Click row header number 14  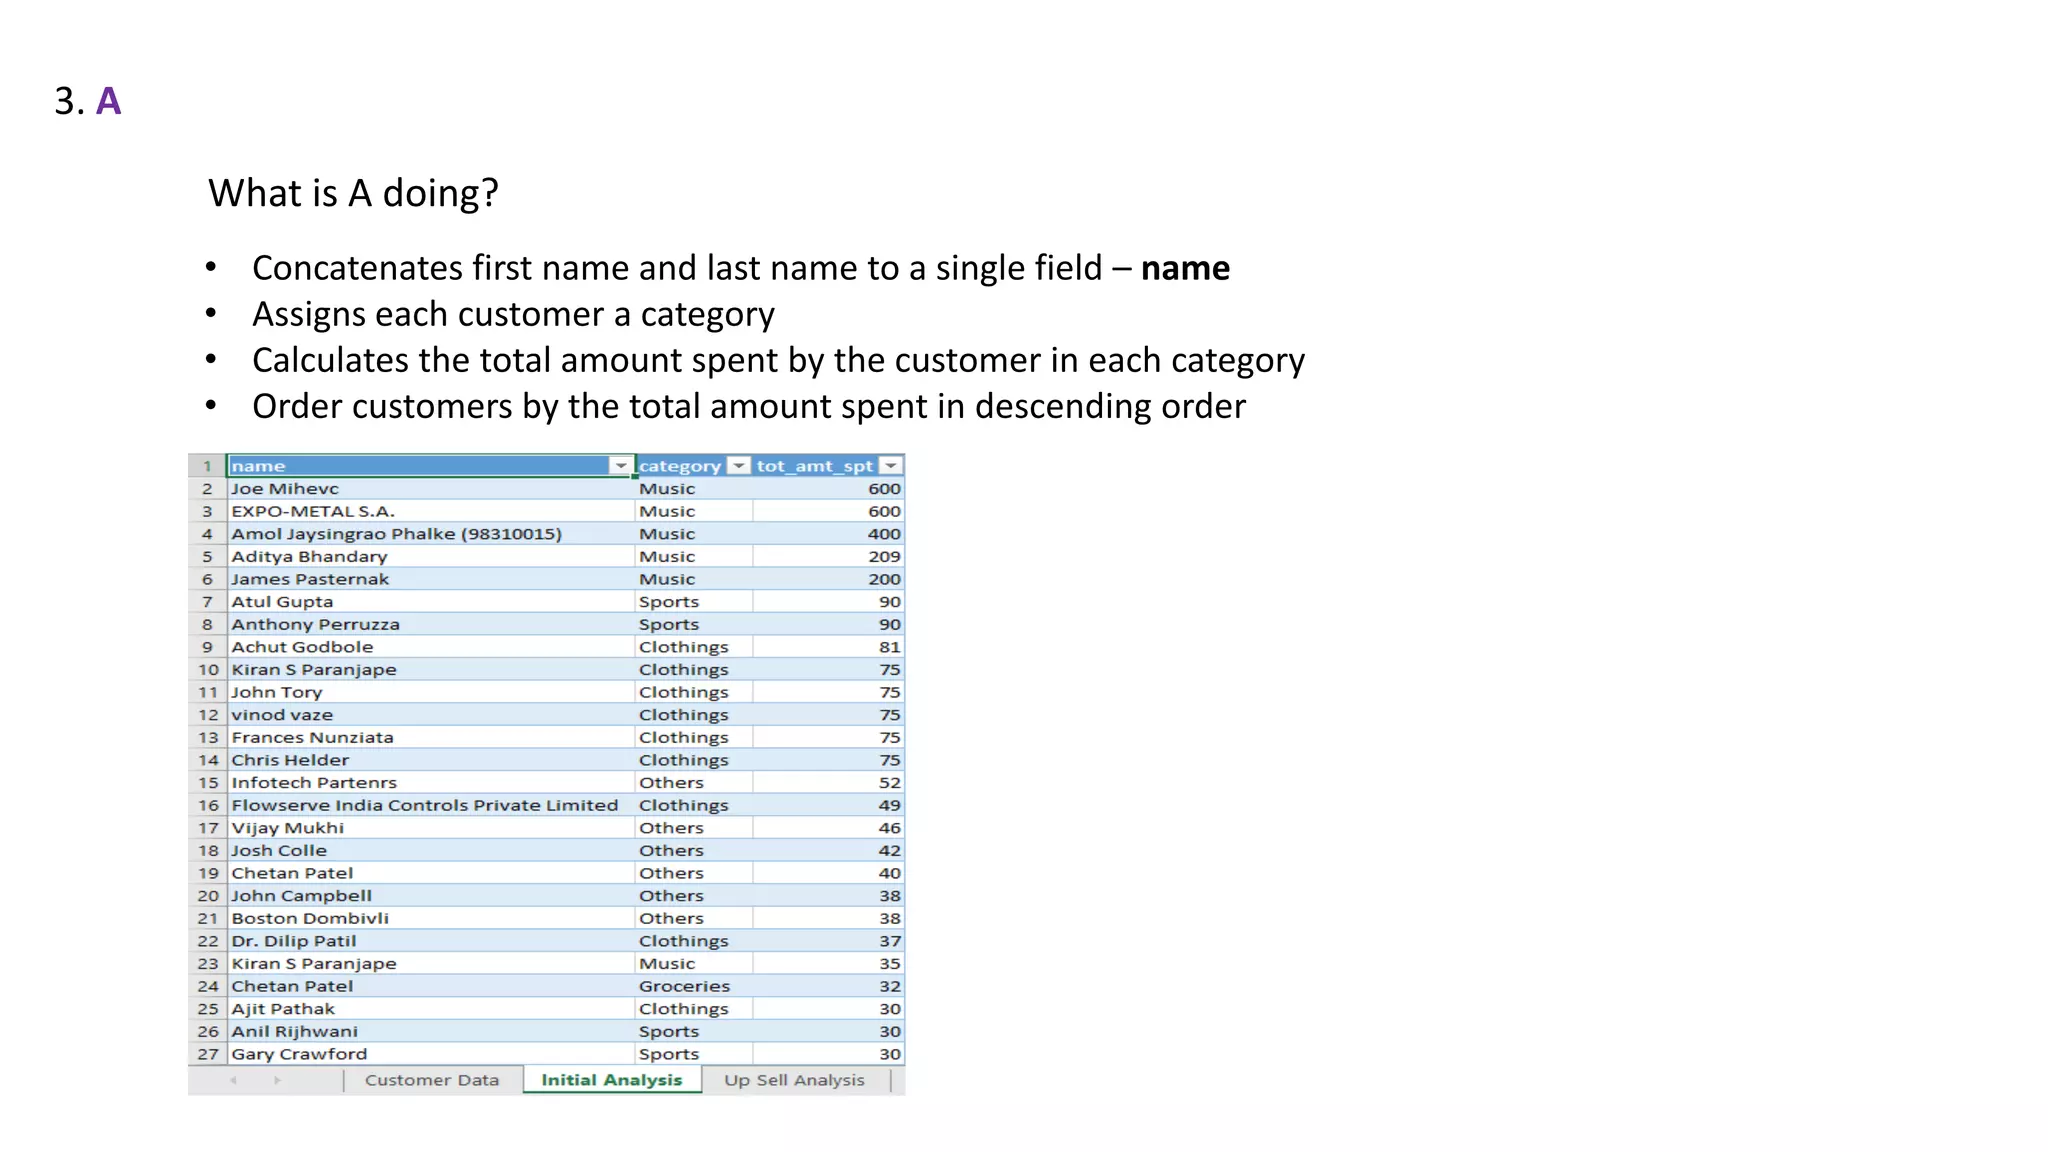pyautogui.click(x=207, y=760)
